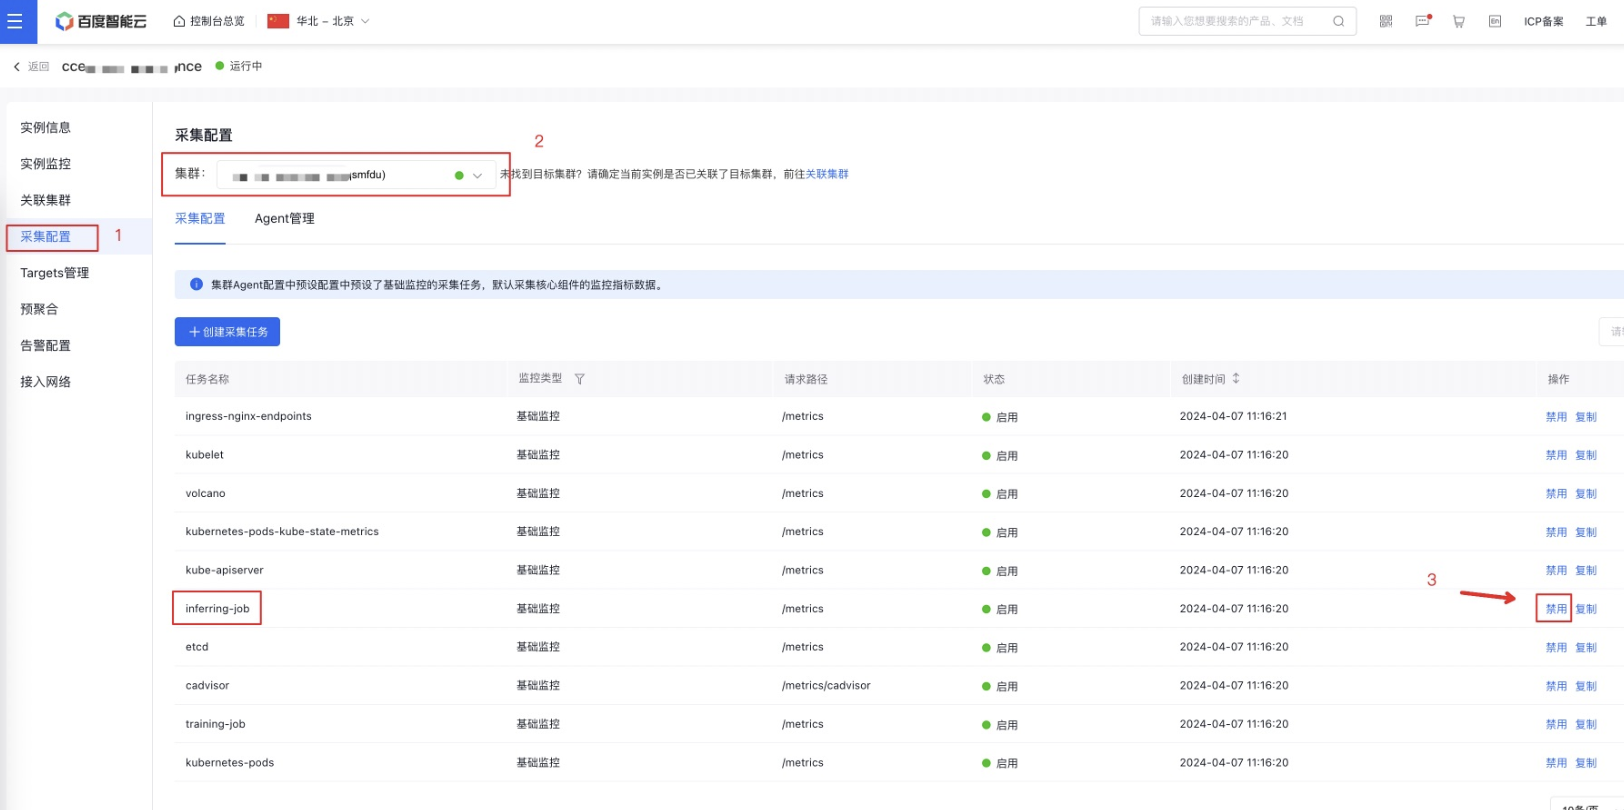Open the hamburger navigation menu
Image resolution: width=1624 pixels, height=810 pixels.
click(15, 21)
